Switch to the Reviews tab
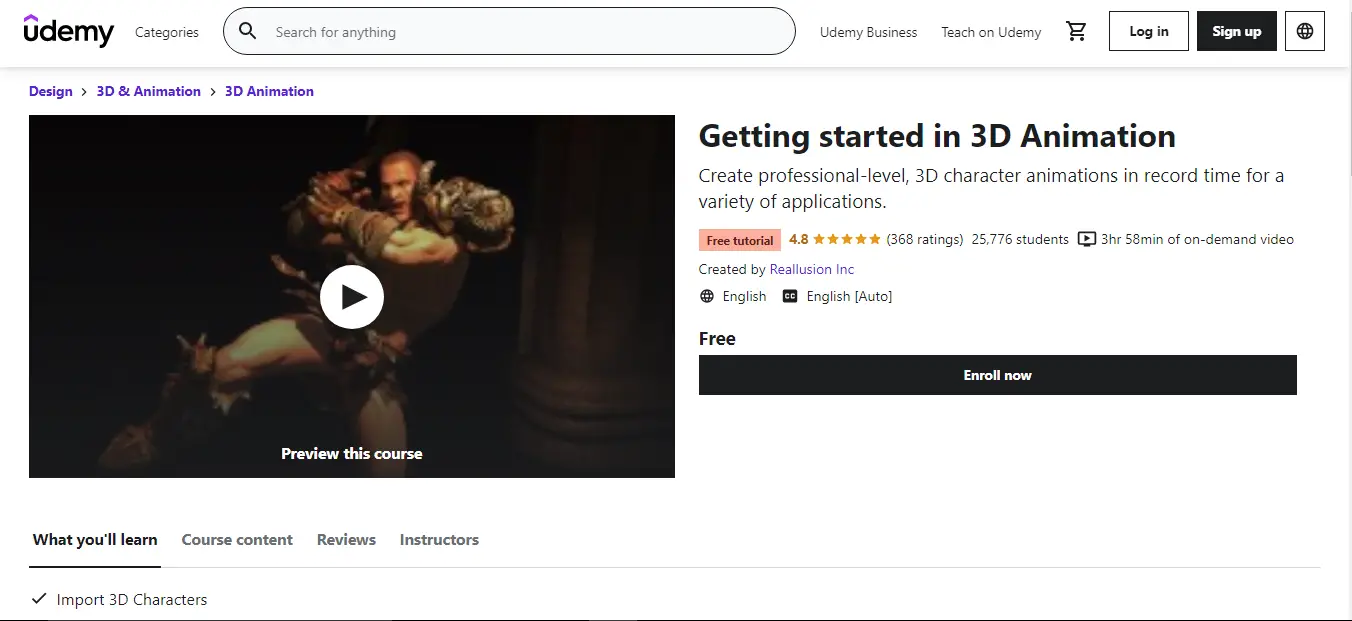 pos(346,540)
